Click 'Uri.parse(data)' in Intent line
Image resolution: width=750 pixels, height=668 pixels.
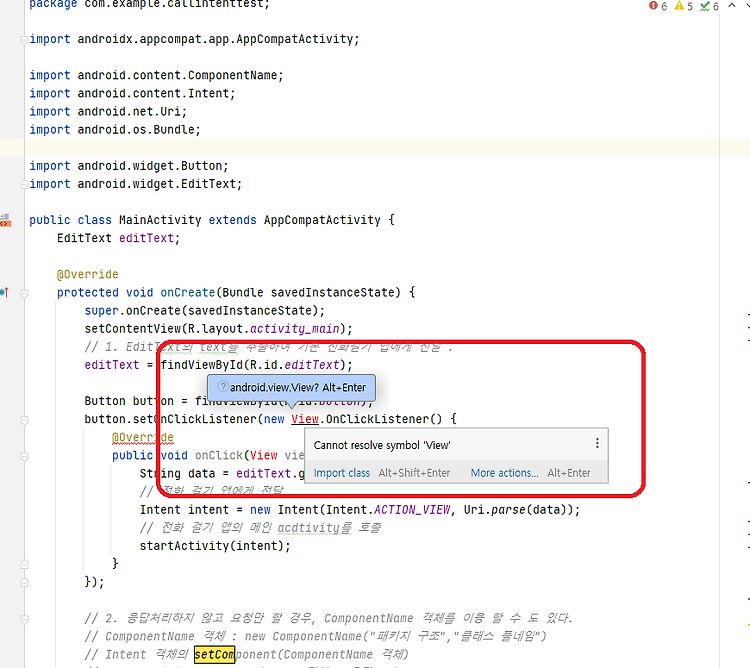(x=515, y=510)
